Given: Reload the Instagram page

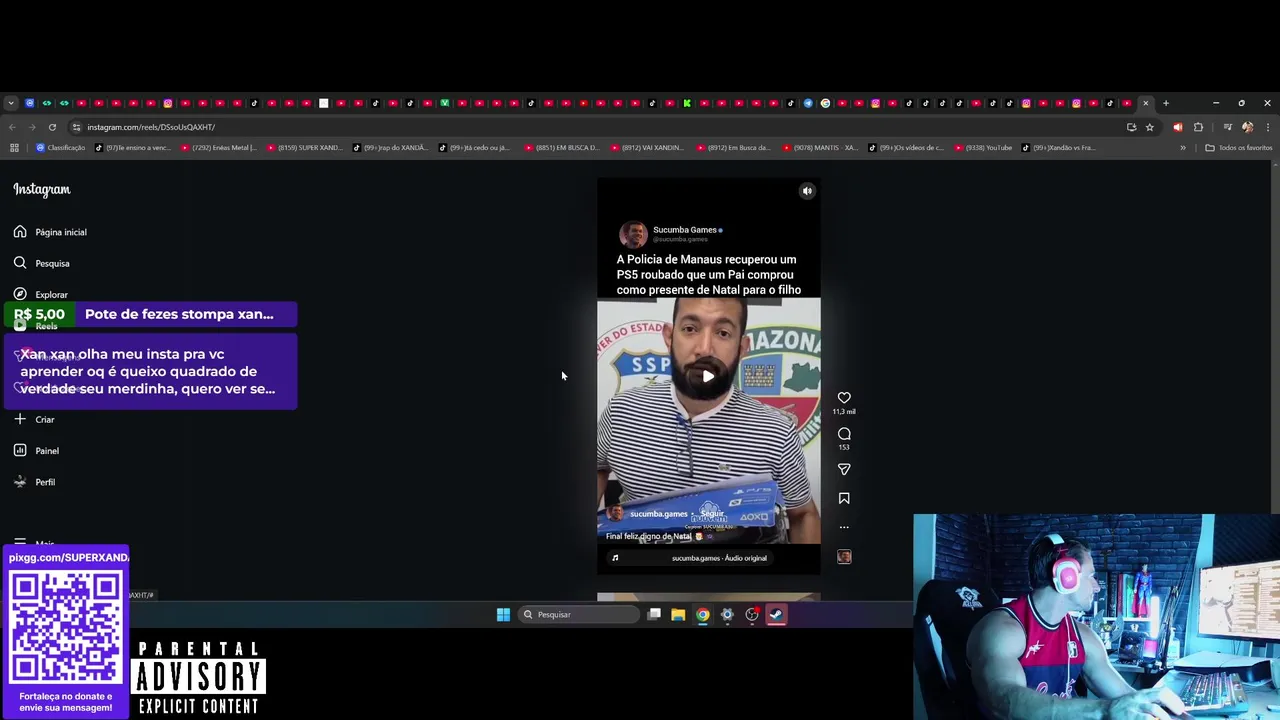Looking at the screenshot, I should pos(52,127).
